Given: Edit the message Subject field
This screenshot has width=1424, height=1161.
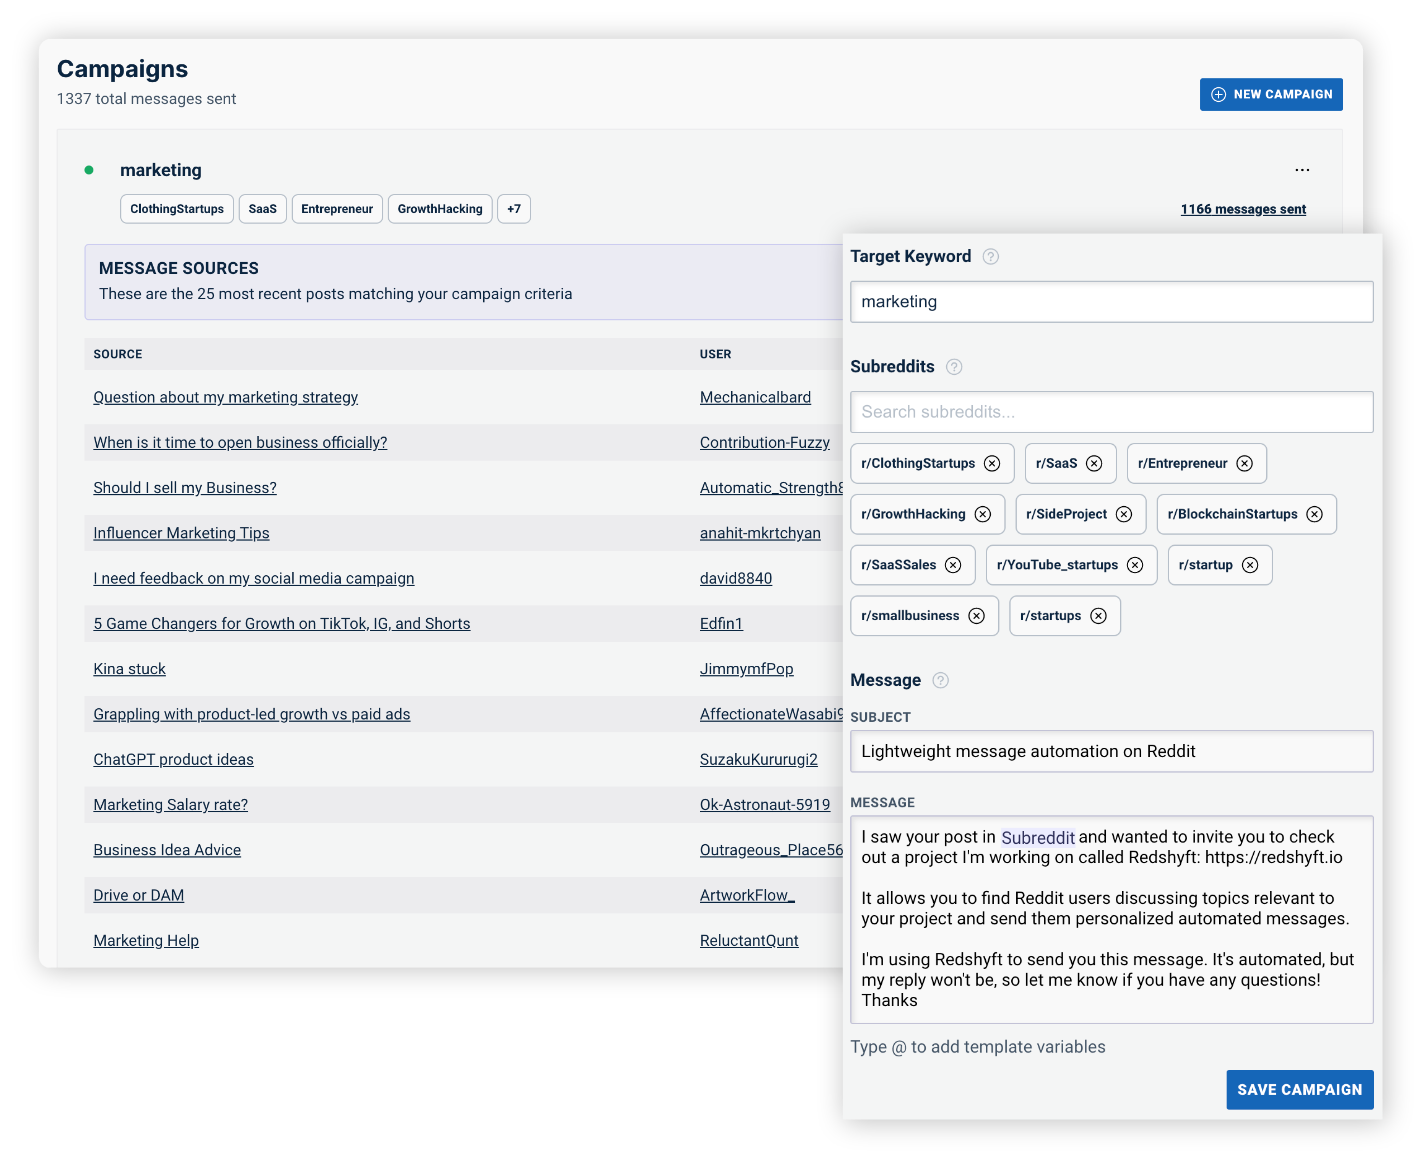Looking at the screenshot, I should pos(1112,751).
